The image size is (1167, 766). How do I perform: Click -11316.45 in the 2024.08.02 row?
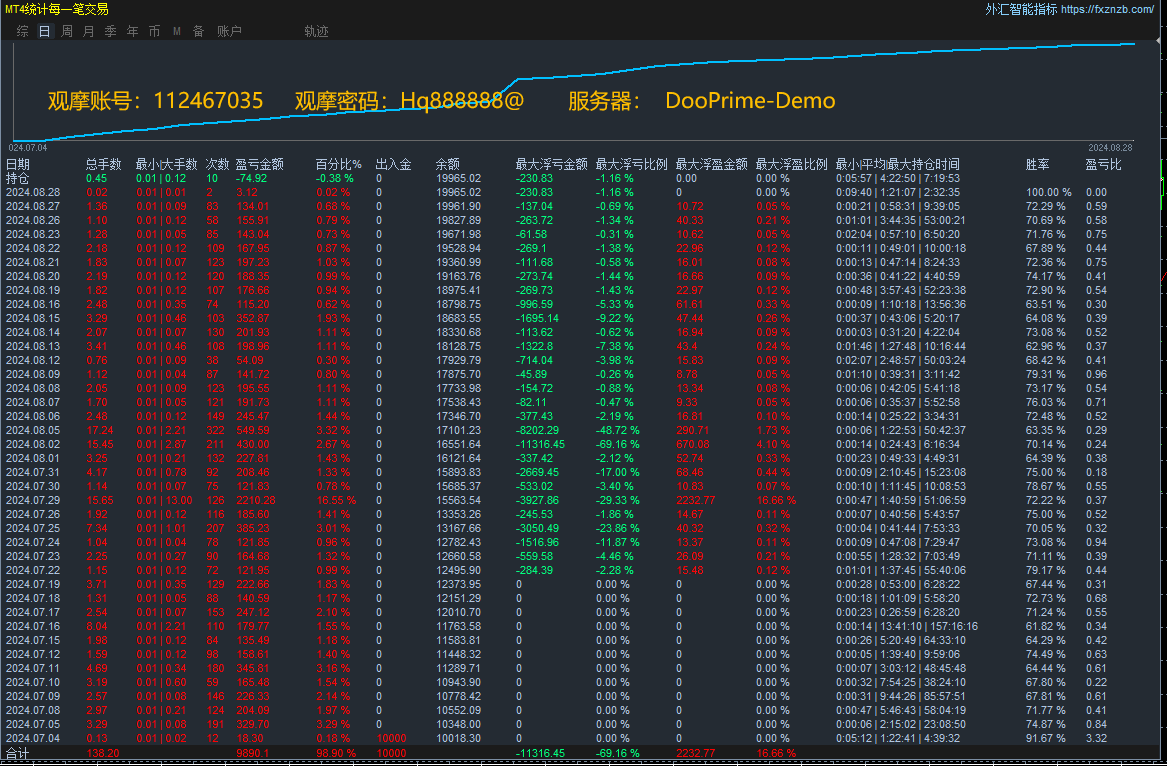coord(540,444)
